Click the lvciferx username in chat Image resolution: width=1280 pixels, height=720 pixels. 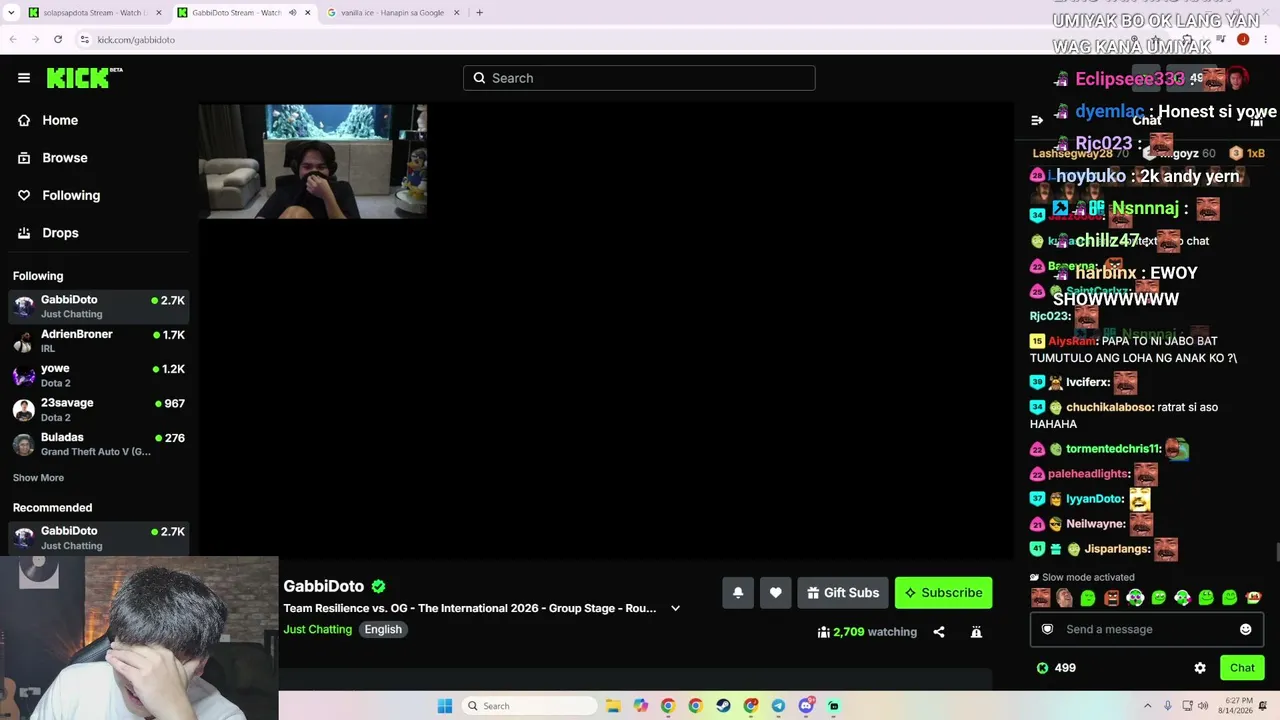1087,382
